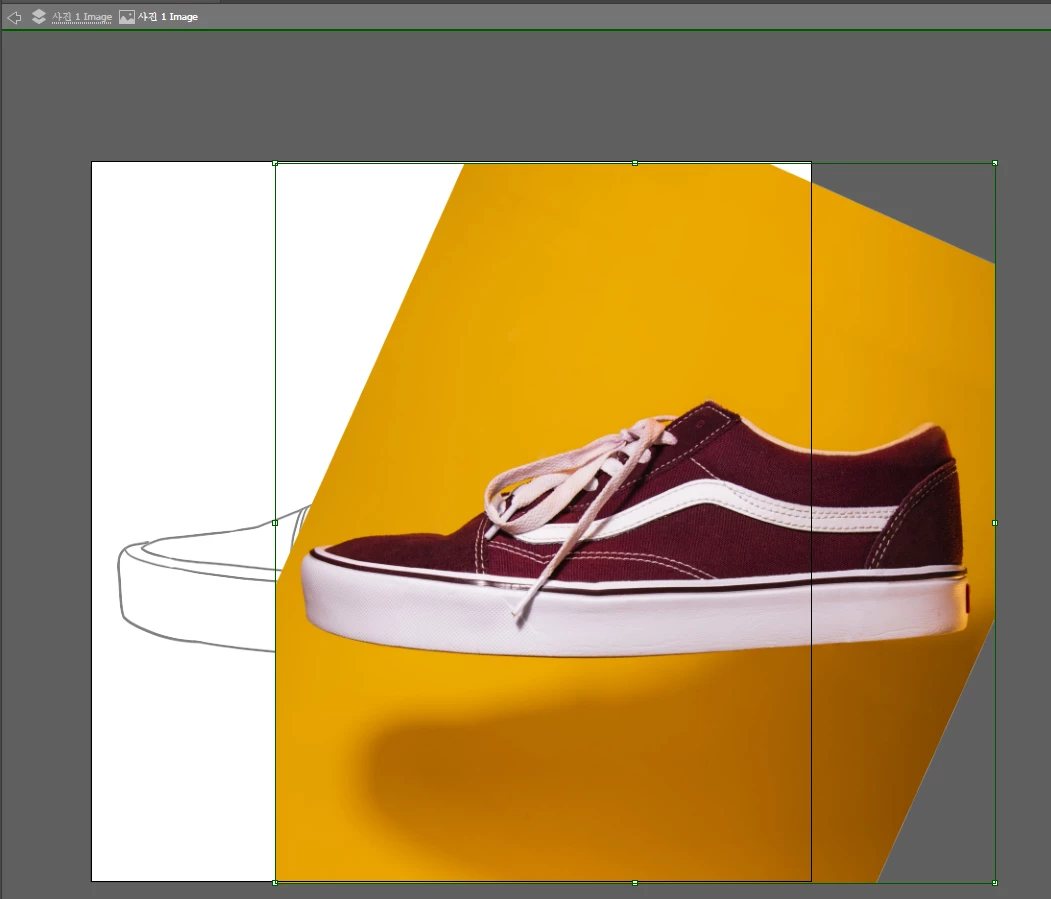The image size is (1051, 899).
Task: Click the top-left bounding box handle
Action: [275, 162]
